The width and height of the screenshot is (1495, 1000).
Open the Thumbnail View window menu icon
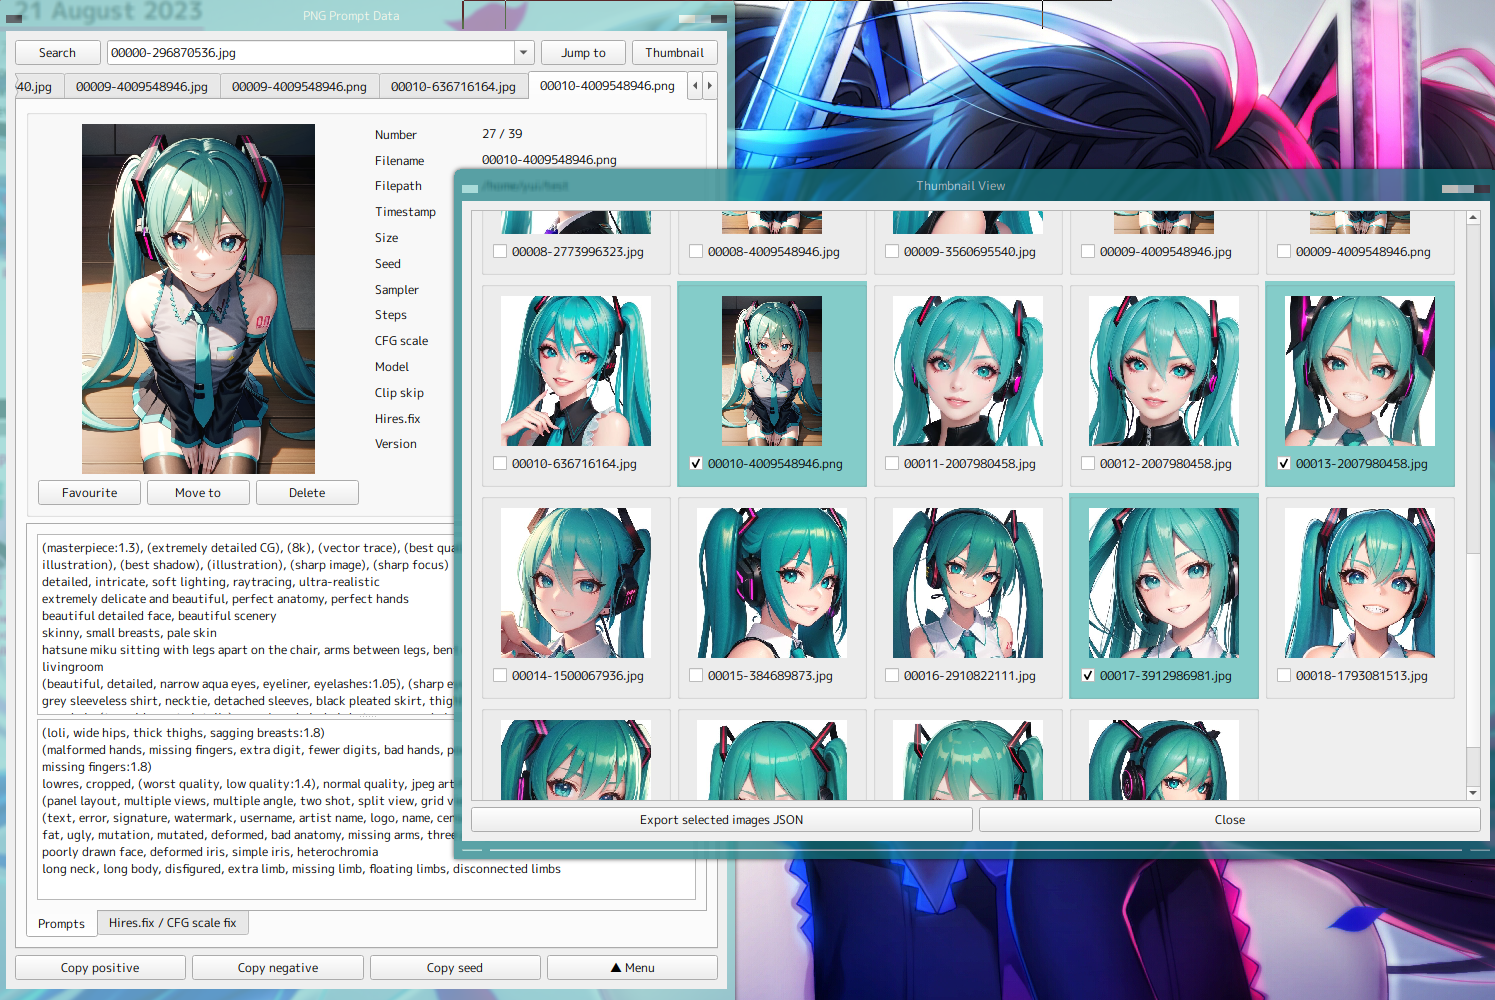(469, 188)
